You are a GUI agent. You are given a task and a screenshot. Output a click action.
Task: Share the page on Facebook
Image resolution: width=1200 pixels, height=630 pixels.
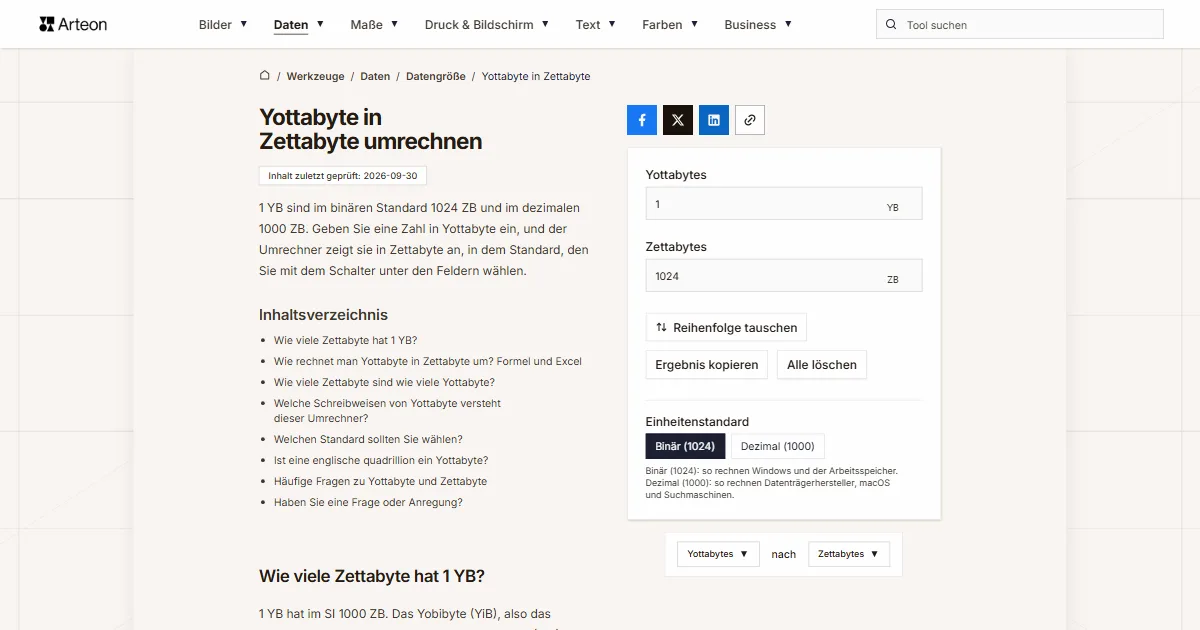[642, 120]
